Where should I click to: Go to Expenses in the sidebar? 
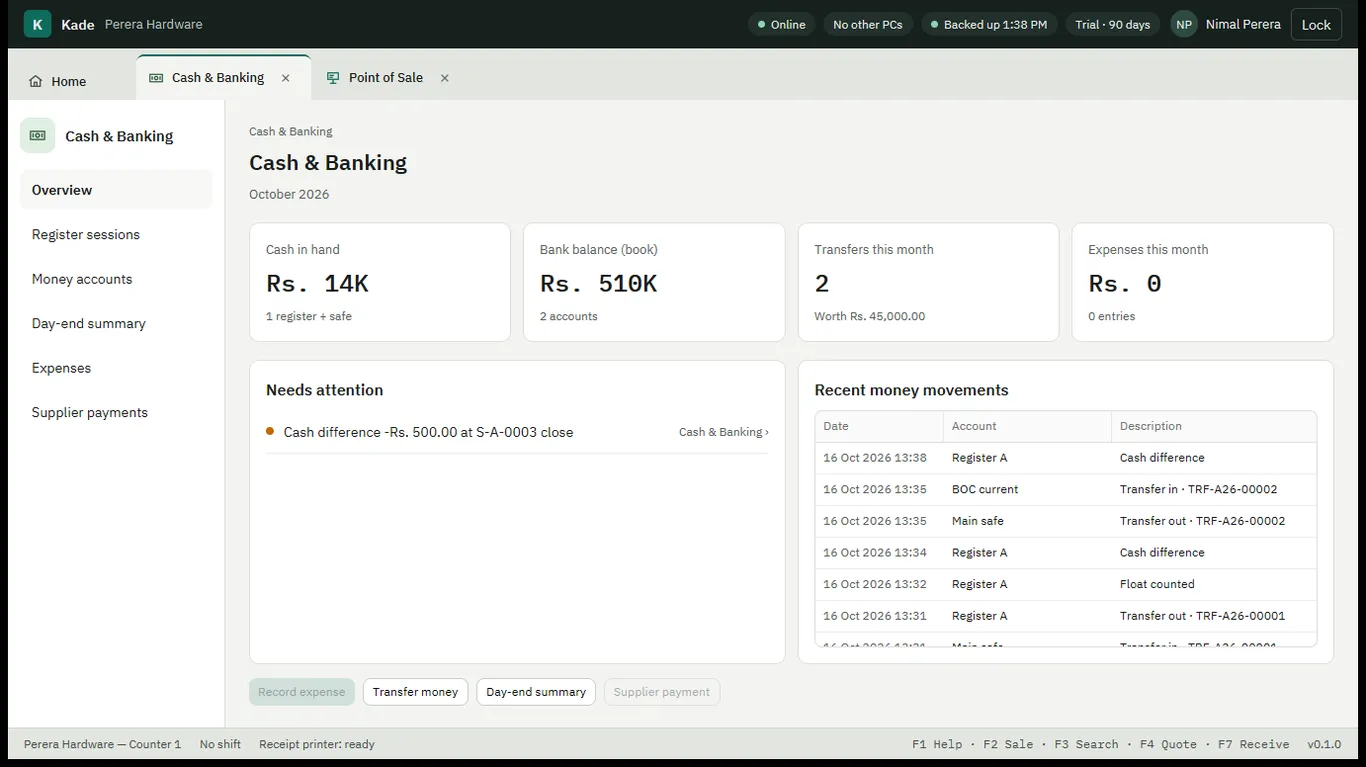point(116,368)
